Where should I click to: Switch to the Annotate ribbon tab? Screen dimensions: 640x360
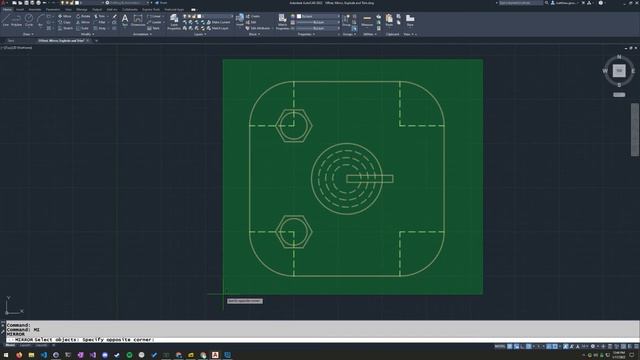pos(35,9)
